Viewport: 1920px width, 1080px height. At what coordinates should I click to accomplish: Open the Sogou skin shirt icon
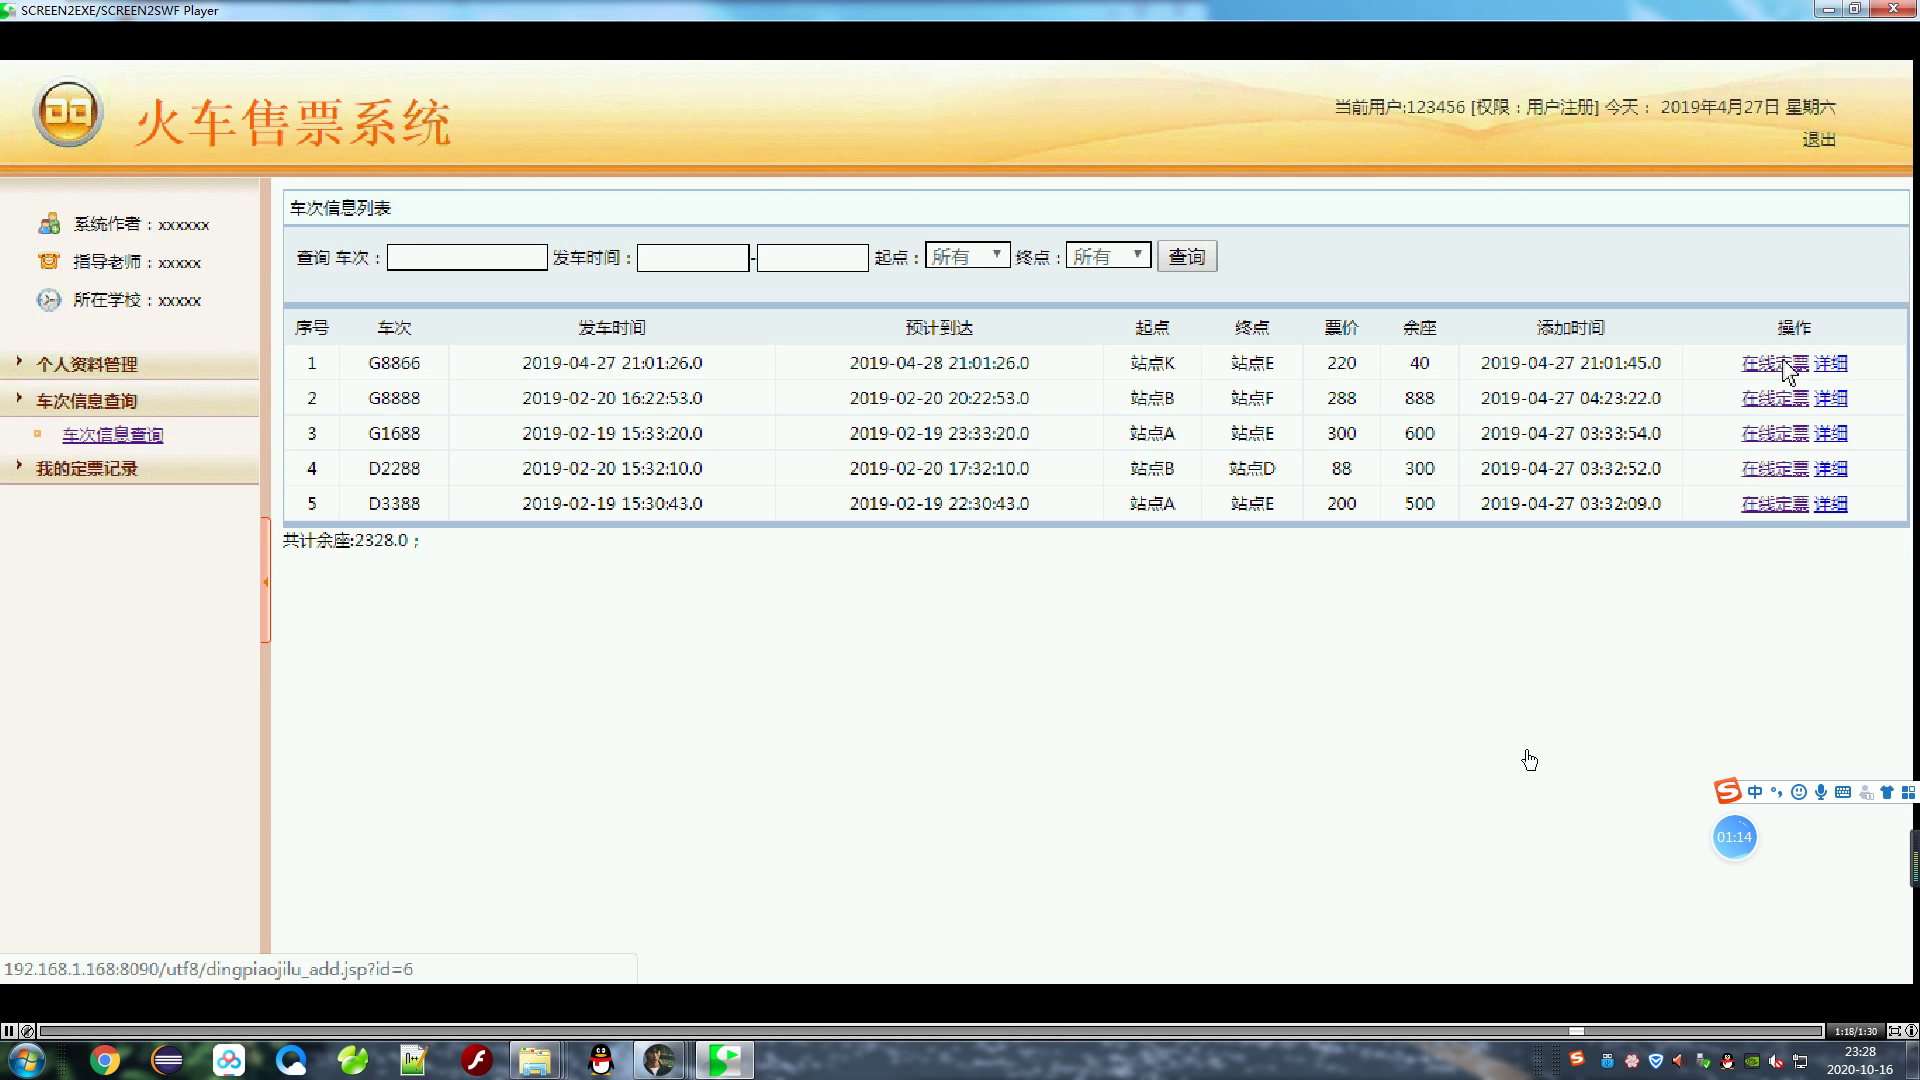1887,792
